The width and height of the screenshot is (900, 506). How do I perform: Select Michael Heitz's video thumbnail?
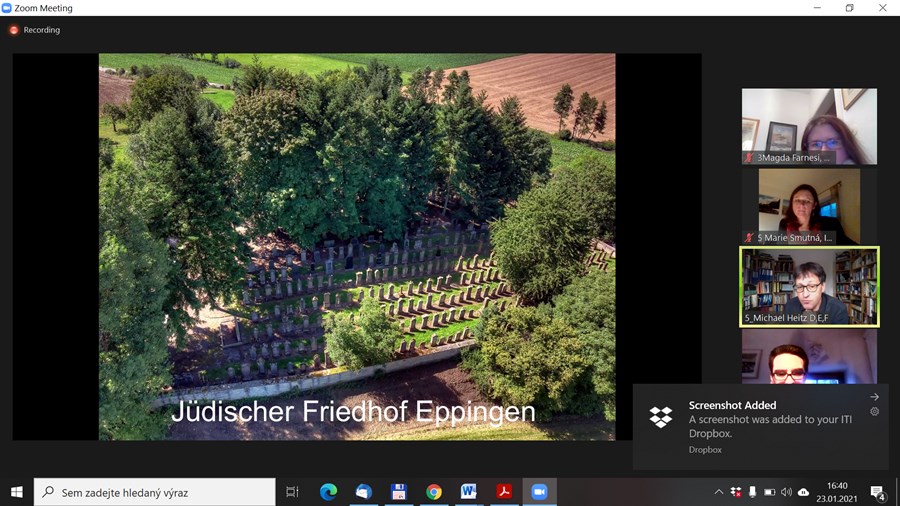pyautogui.click(x=809, y=285)
